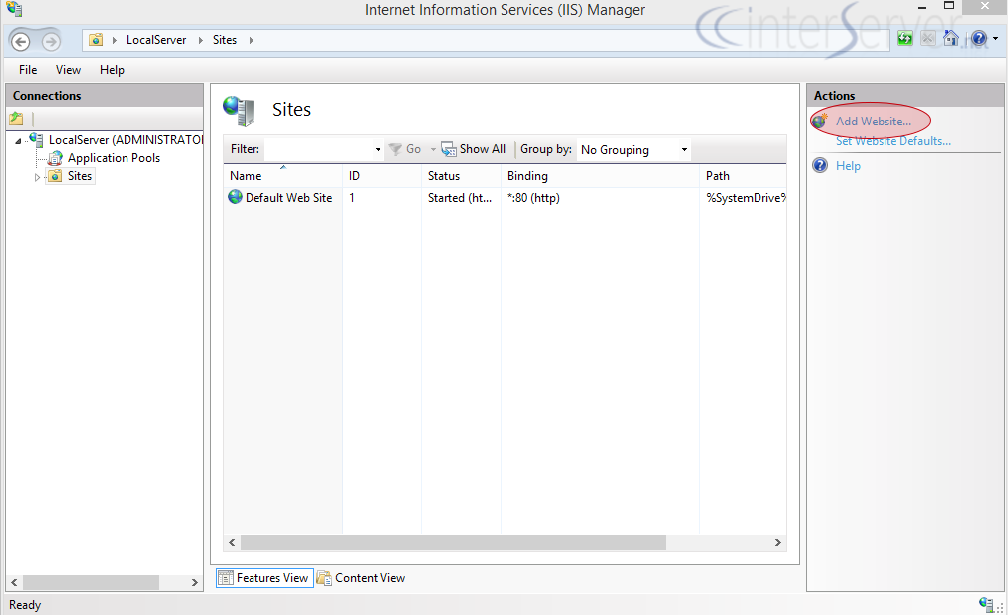Open the Go button dropdown arrow
Screen dimensions: 1008x615
pos(433,150)
